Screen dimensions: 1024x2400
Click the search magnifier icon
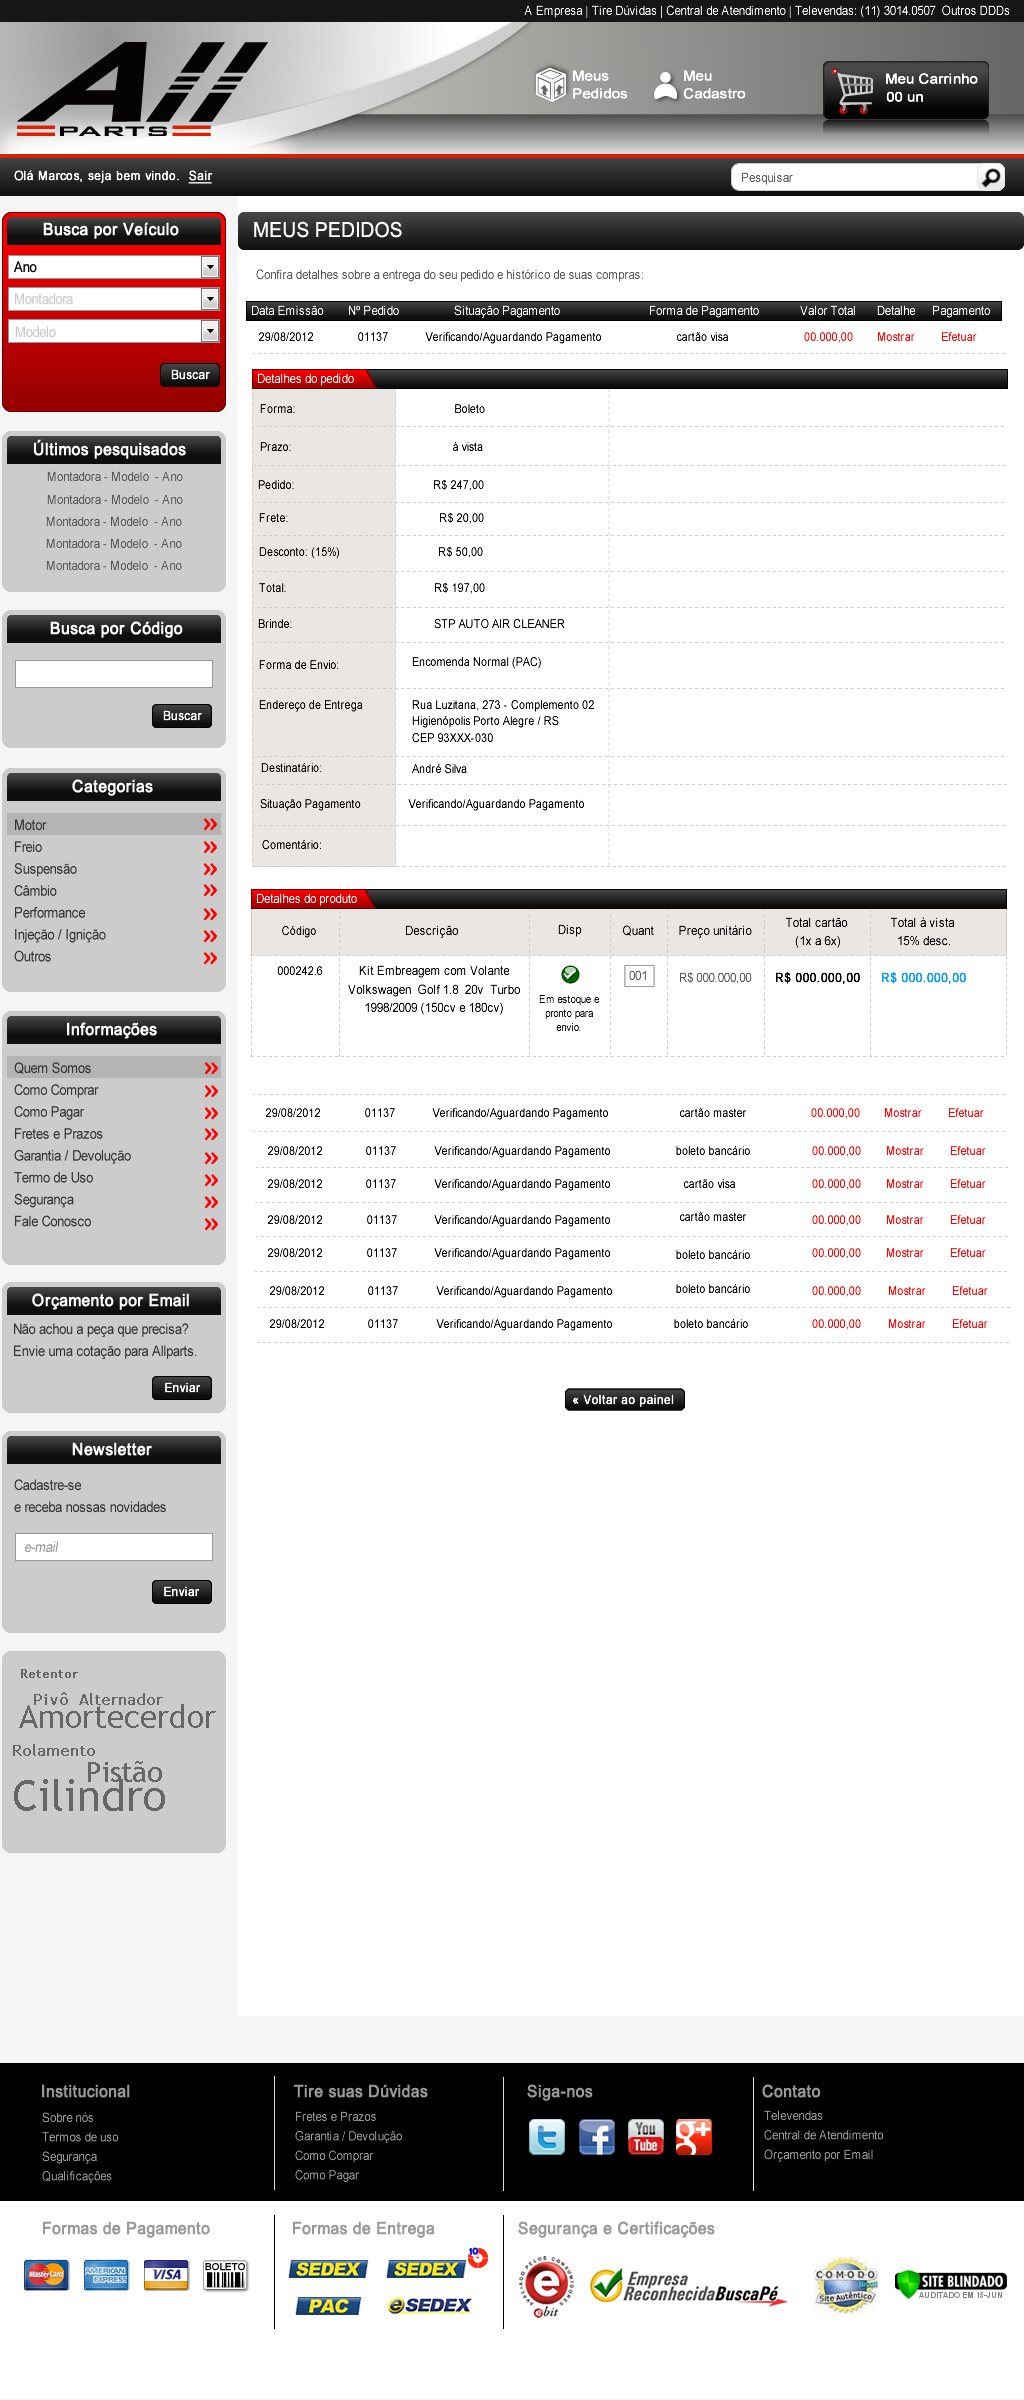[x=990, y=177]
